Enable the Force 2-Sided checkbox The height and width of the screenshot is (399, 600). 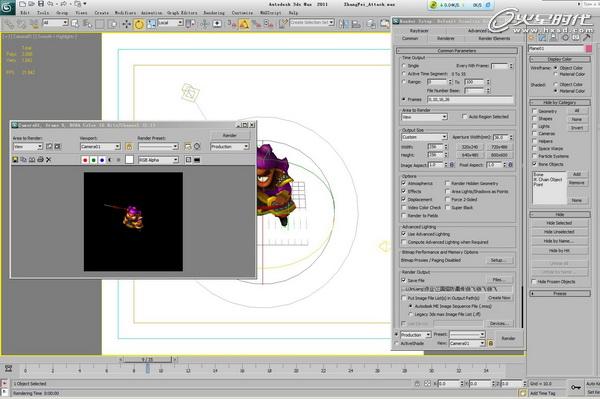[447, 199]
